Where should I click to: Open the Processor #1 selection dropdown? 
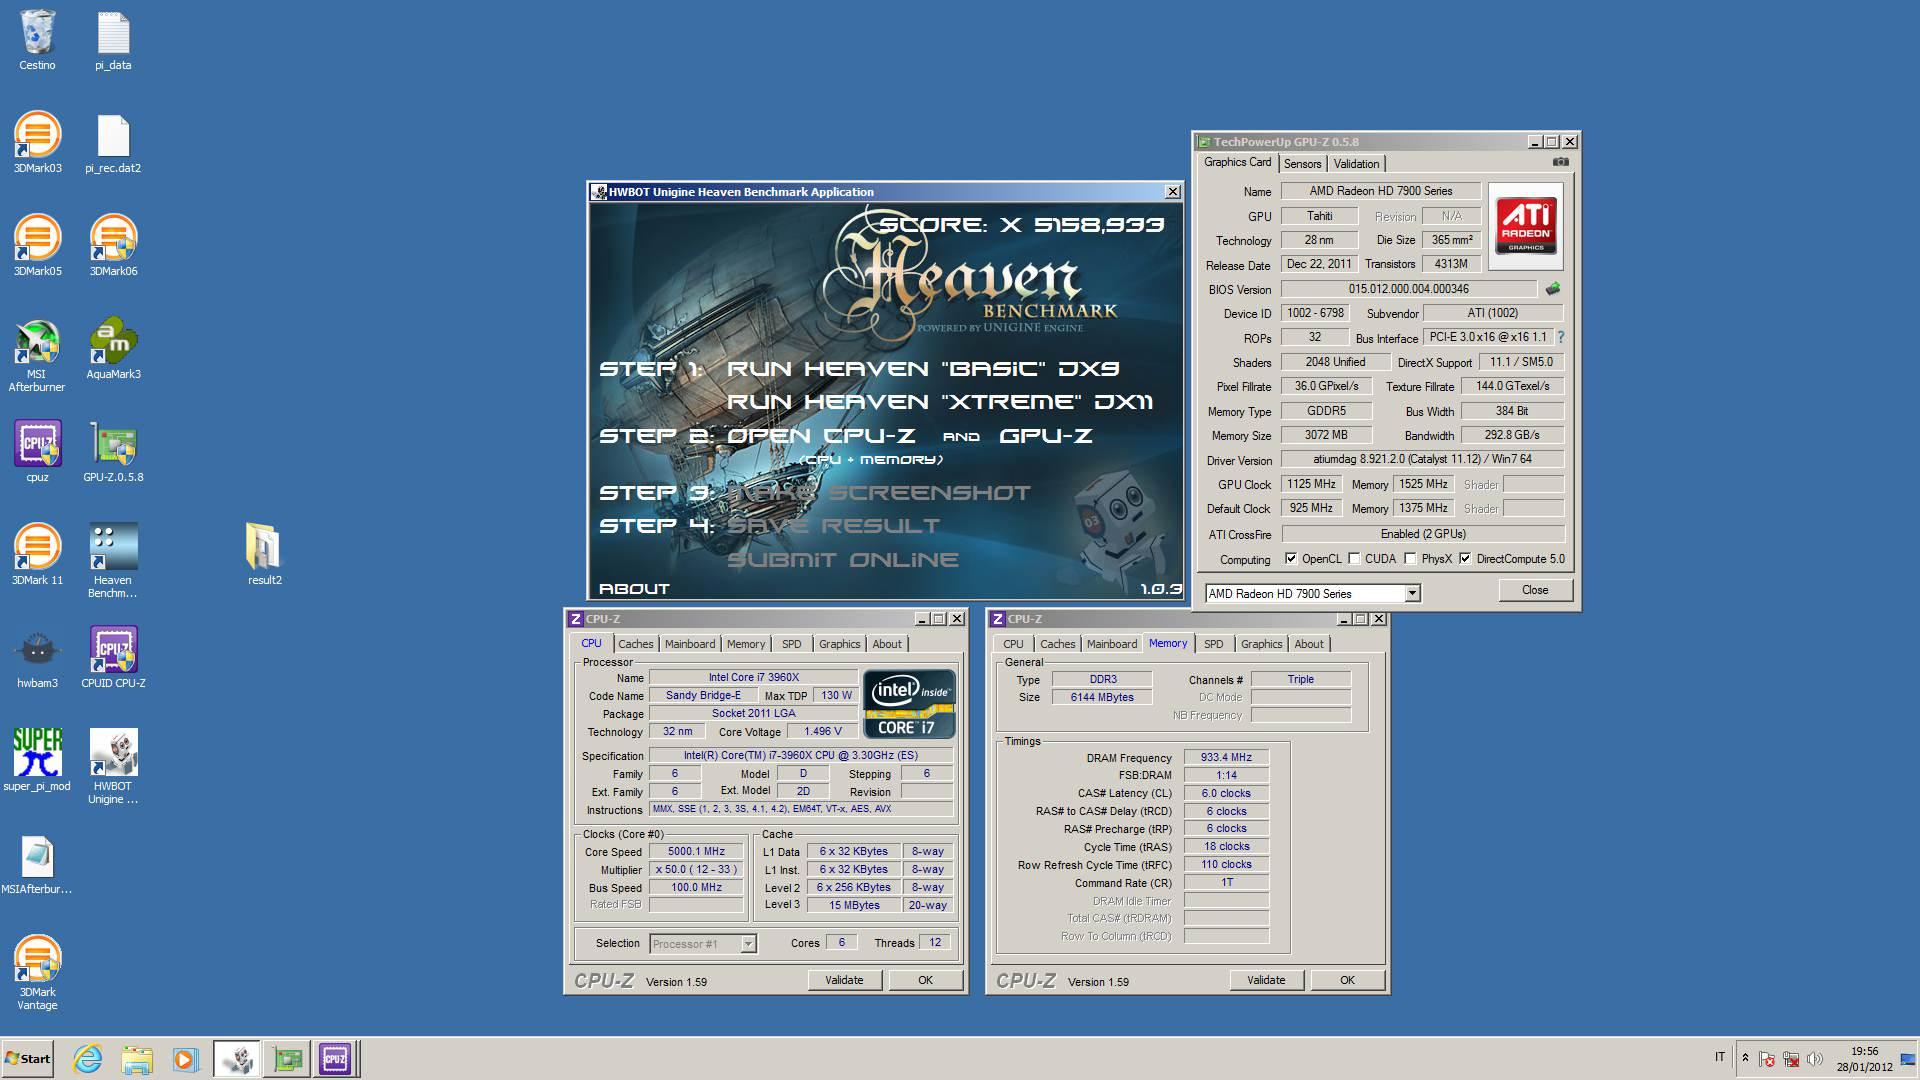702,943
